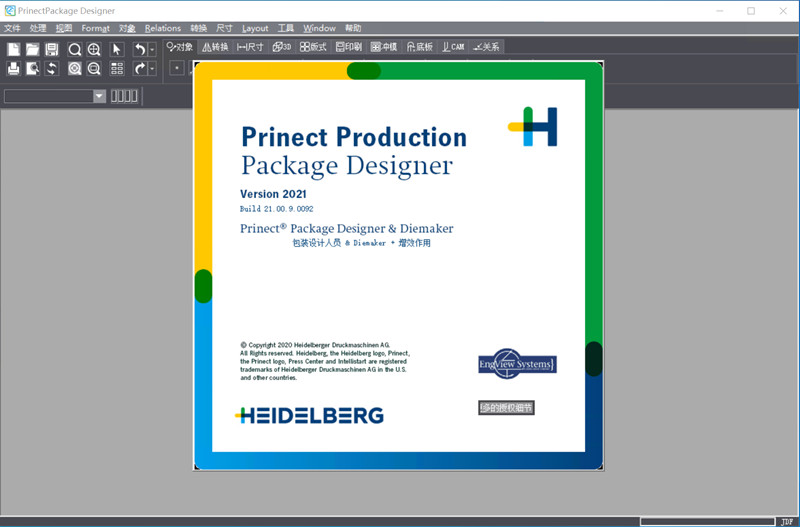This screenshot has height=527, width=800.
Task: Click the Redo arrow icon
Action: coord(140,68)
